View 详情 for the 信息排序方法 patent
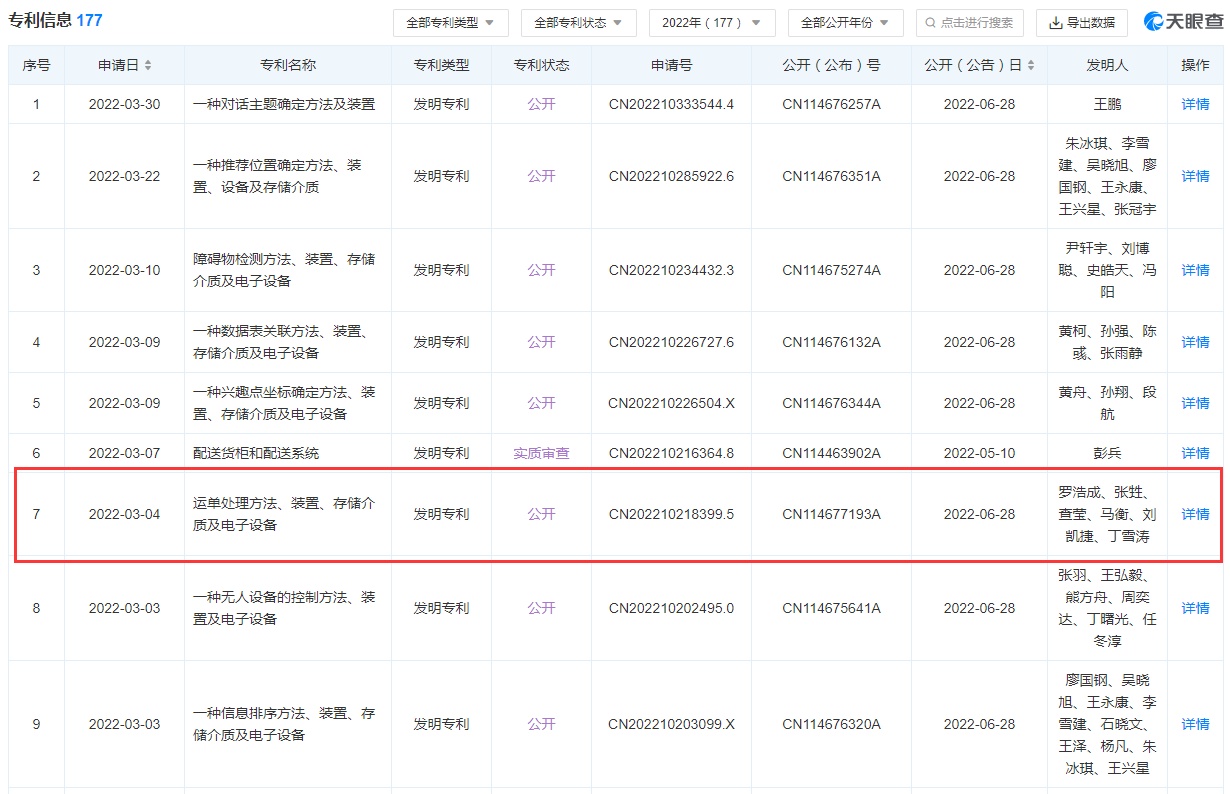Screen dimensions: 1230x794 (x=1195, y=724)
